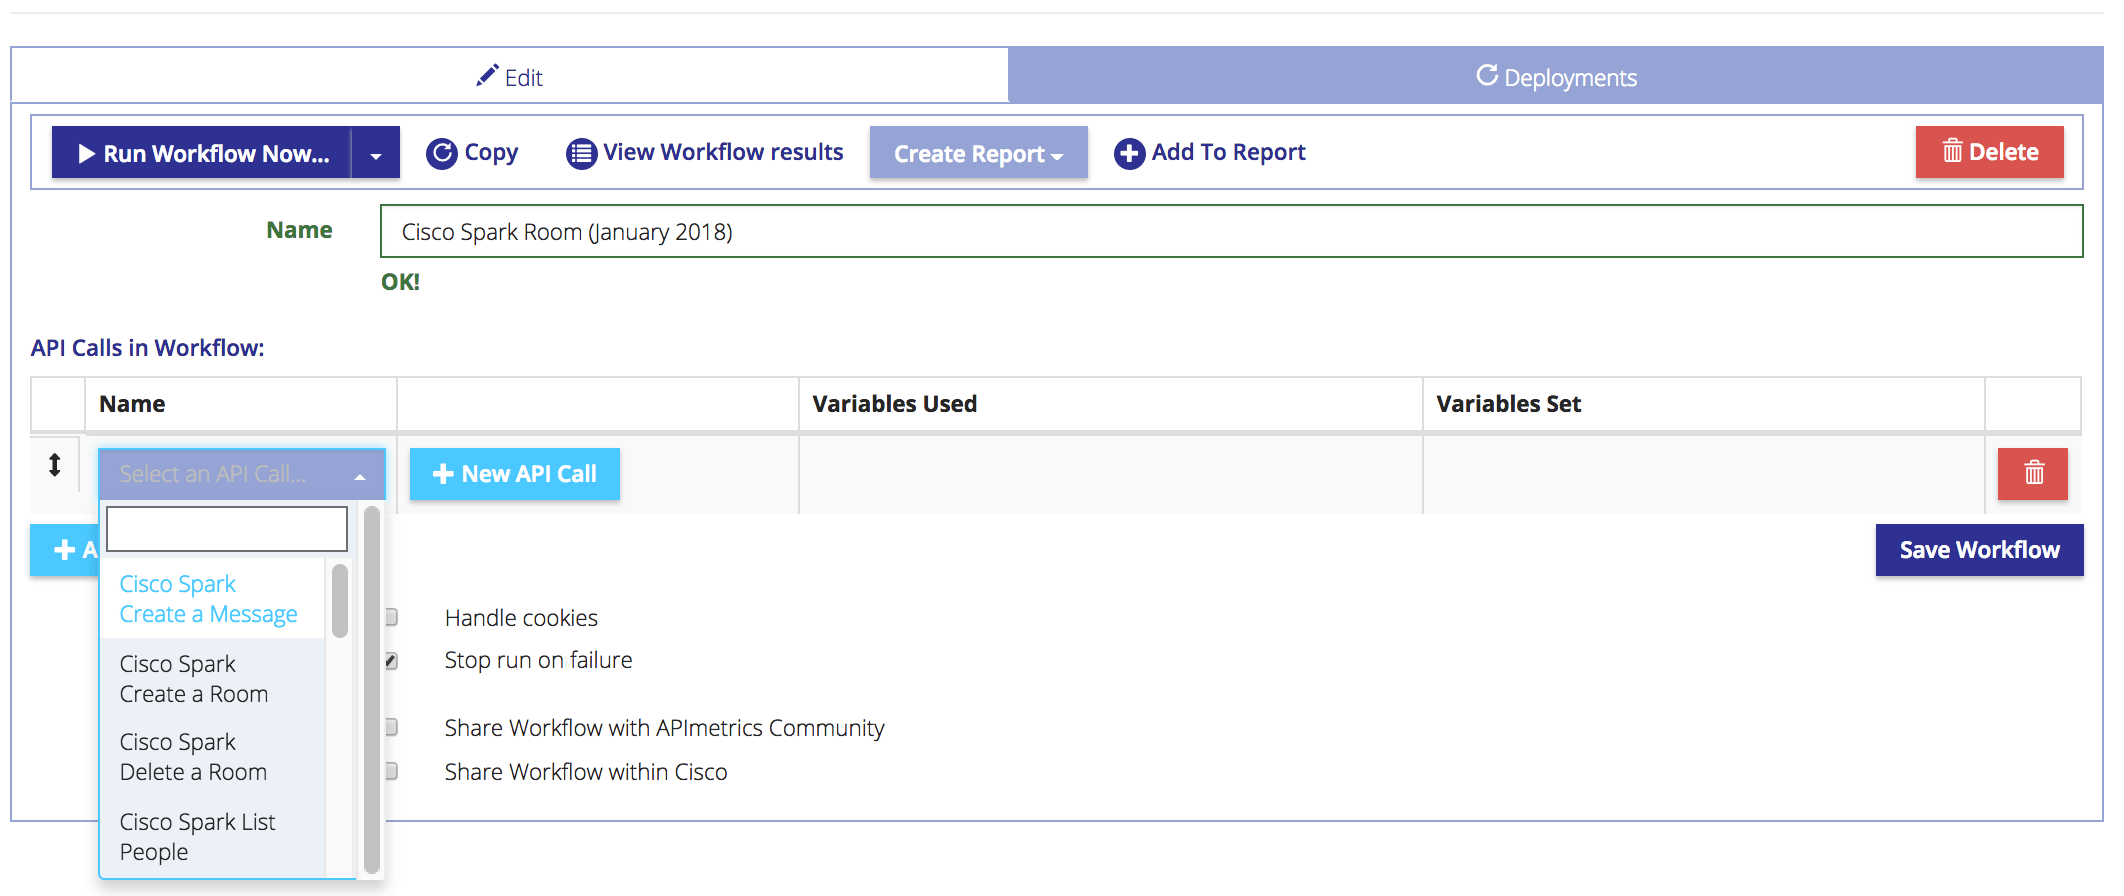Click the New API Call button

pos(514,474)
